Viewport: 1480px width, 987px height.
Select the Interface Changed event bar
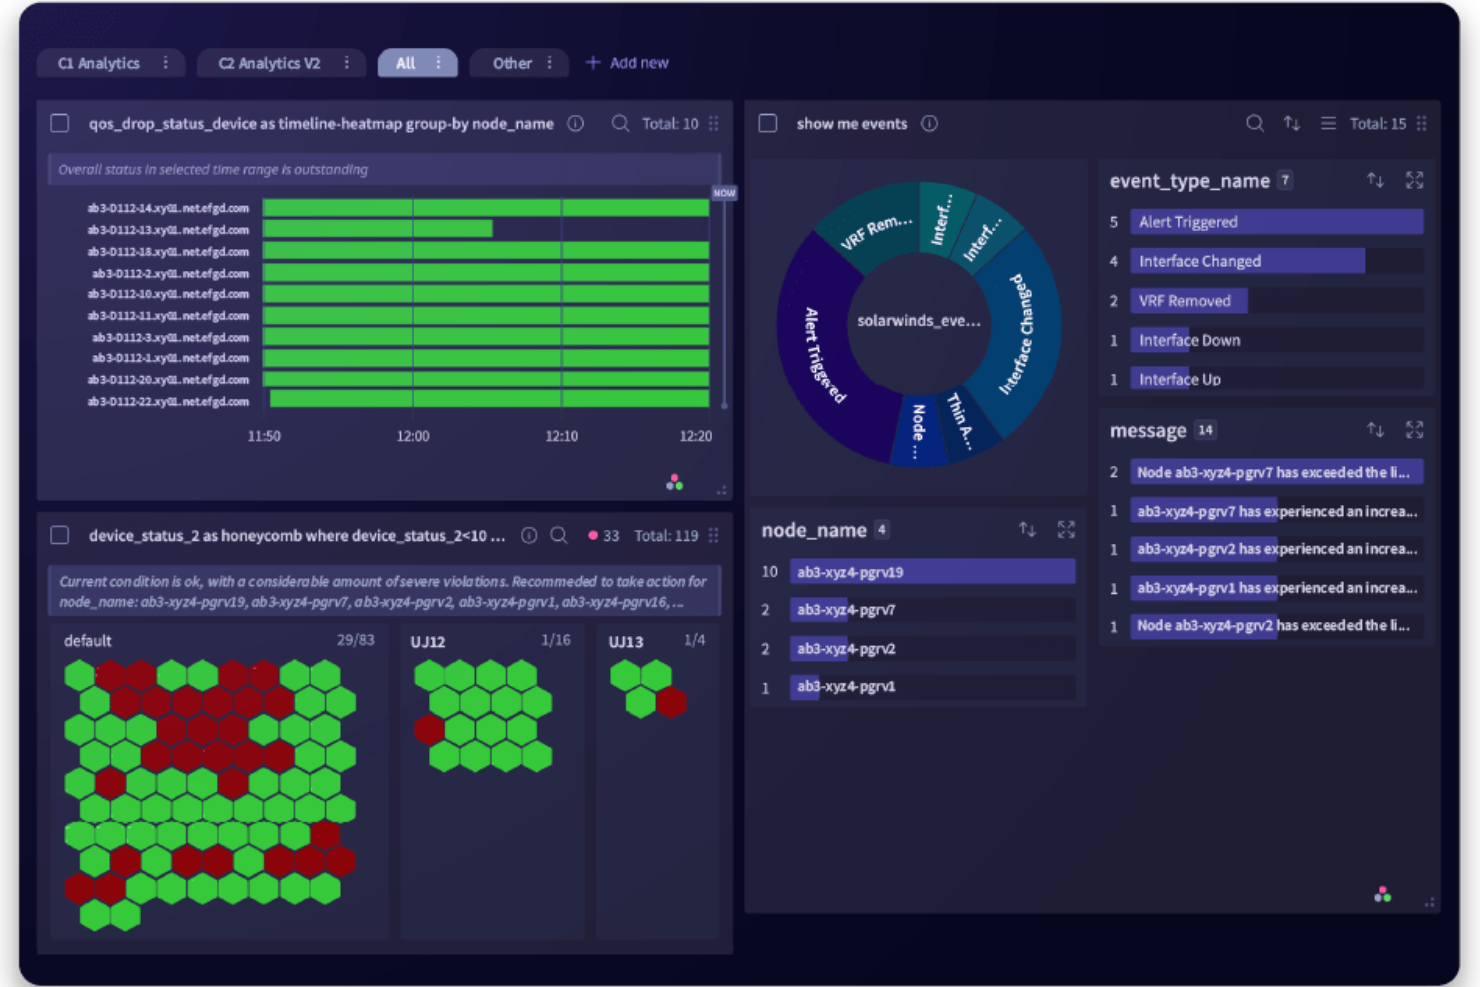pos(1277,261)
